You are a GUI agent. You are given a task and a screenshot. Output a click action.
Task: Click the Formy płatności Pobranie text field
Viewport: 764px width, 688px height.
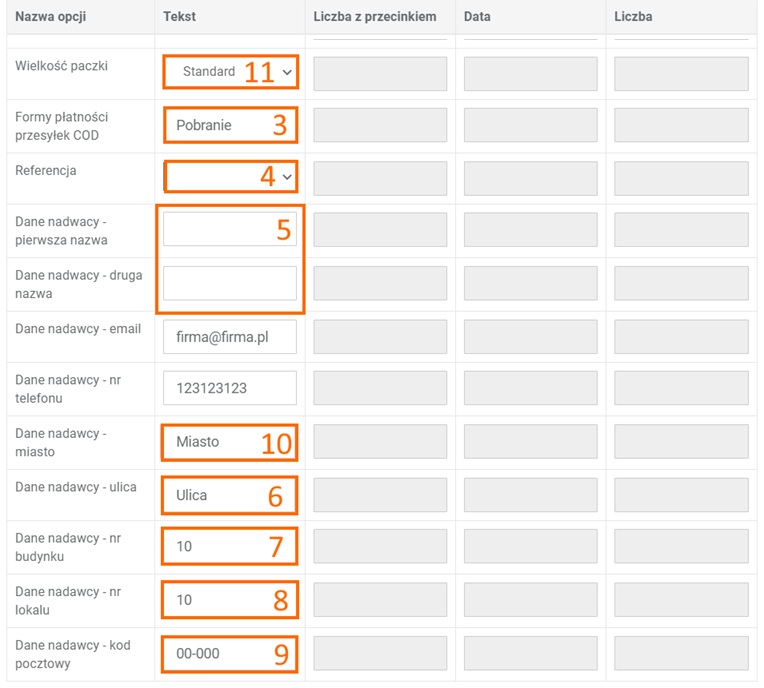[230, 125]
